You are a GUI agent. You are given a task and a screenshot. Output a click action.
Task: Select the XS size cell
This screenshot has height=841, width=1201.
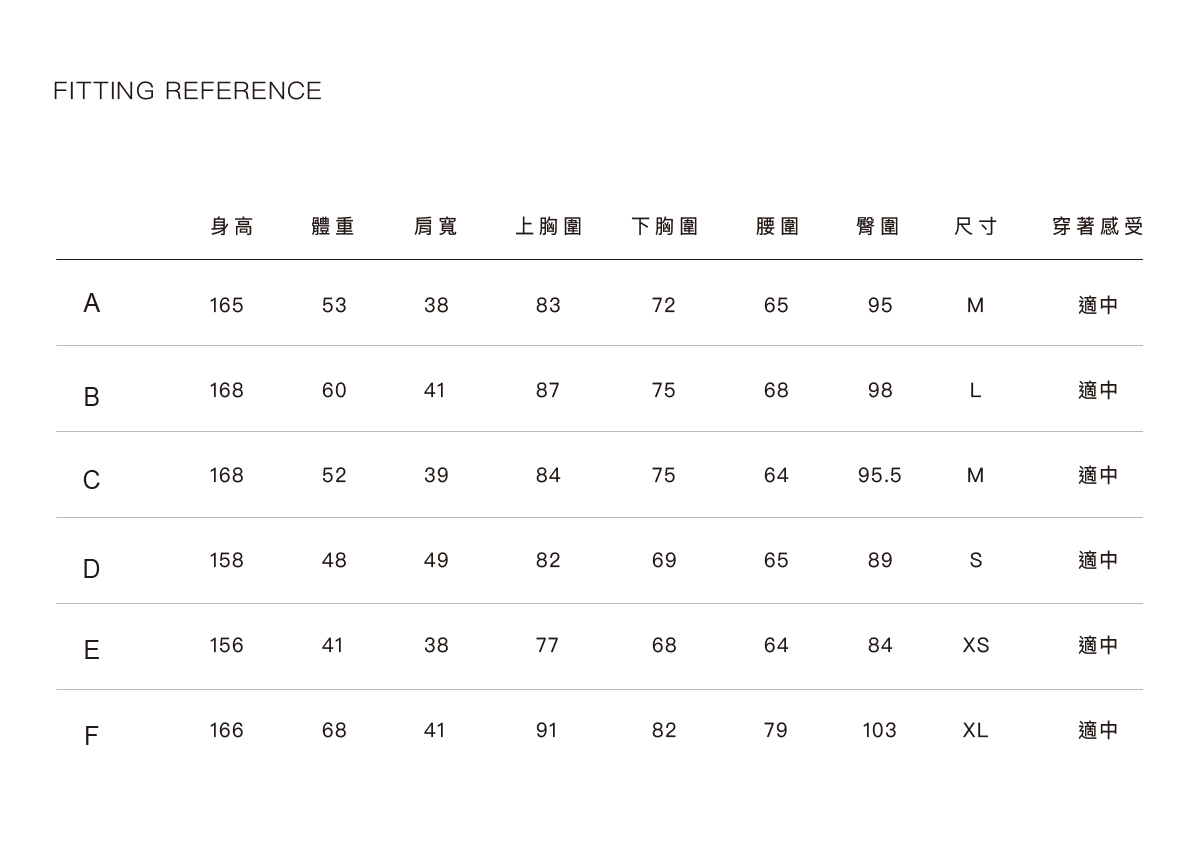coord(976,646)
